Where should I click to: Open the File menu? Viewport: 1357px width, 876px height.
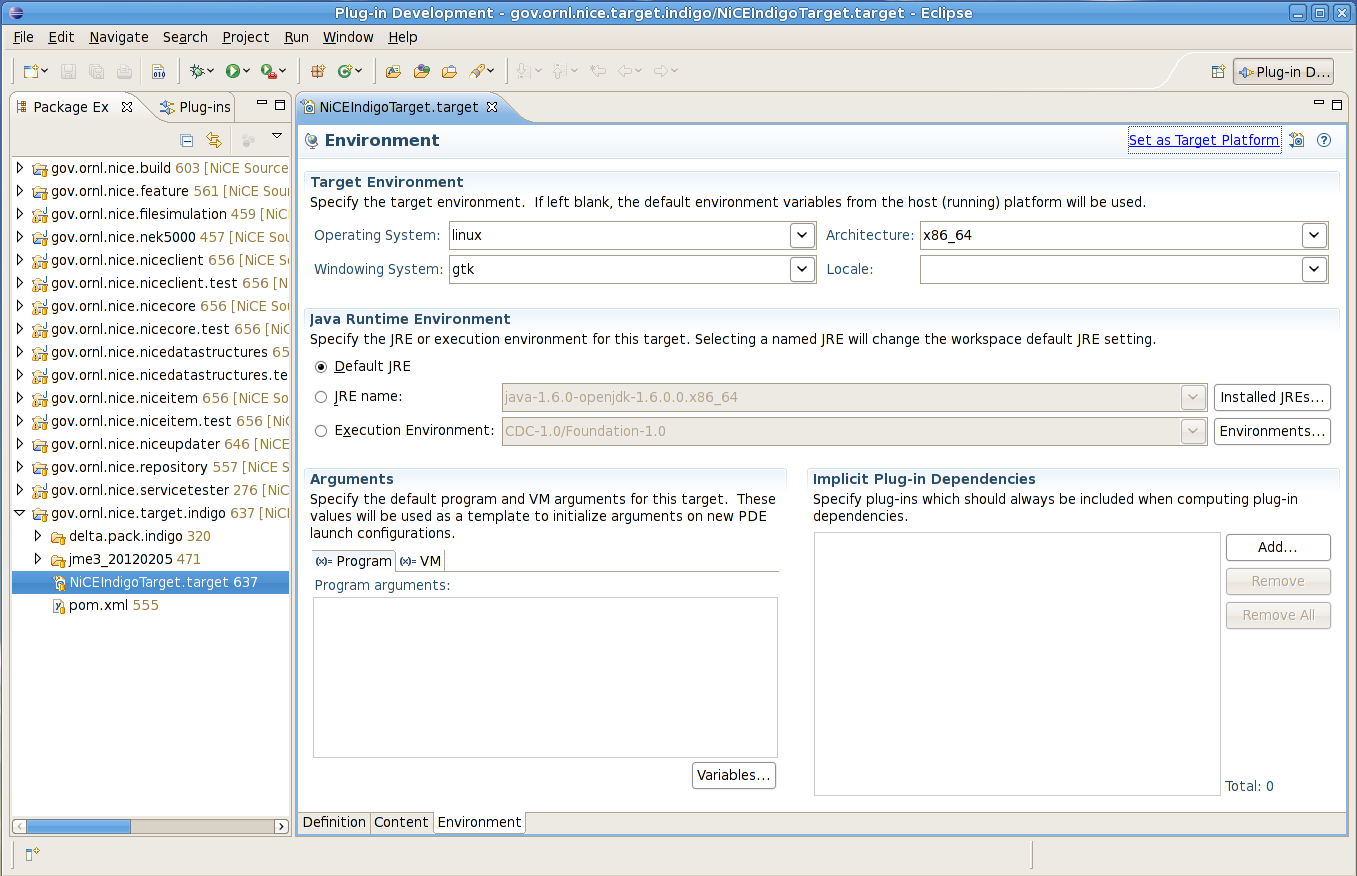click(23, 37)
